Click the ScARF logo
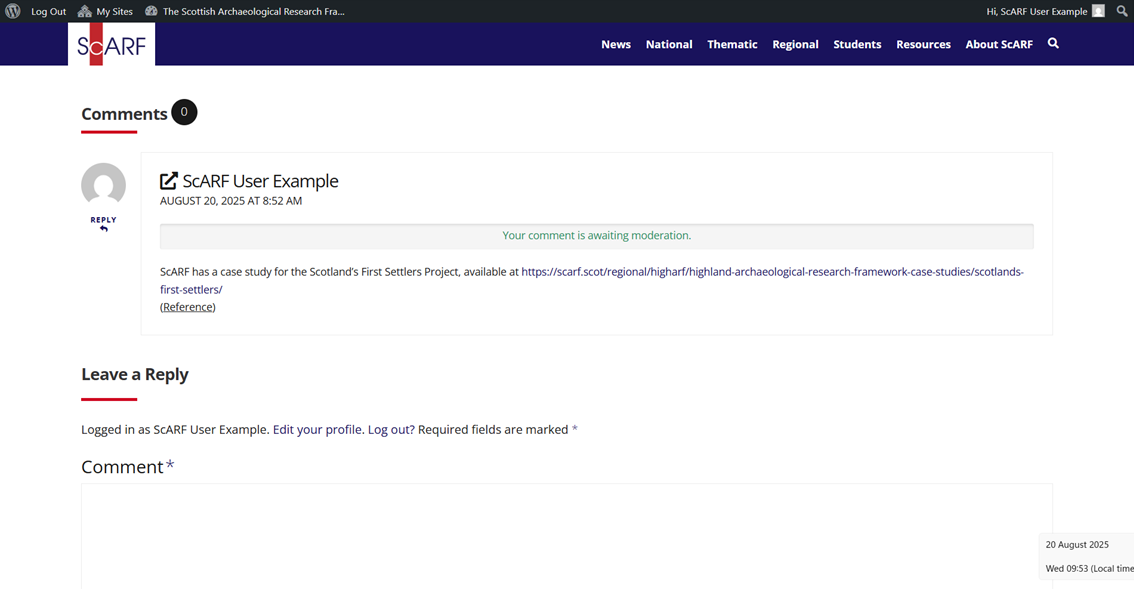The image size is (1134, 589). pyautogui.click(x=111, y=44)
